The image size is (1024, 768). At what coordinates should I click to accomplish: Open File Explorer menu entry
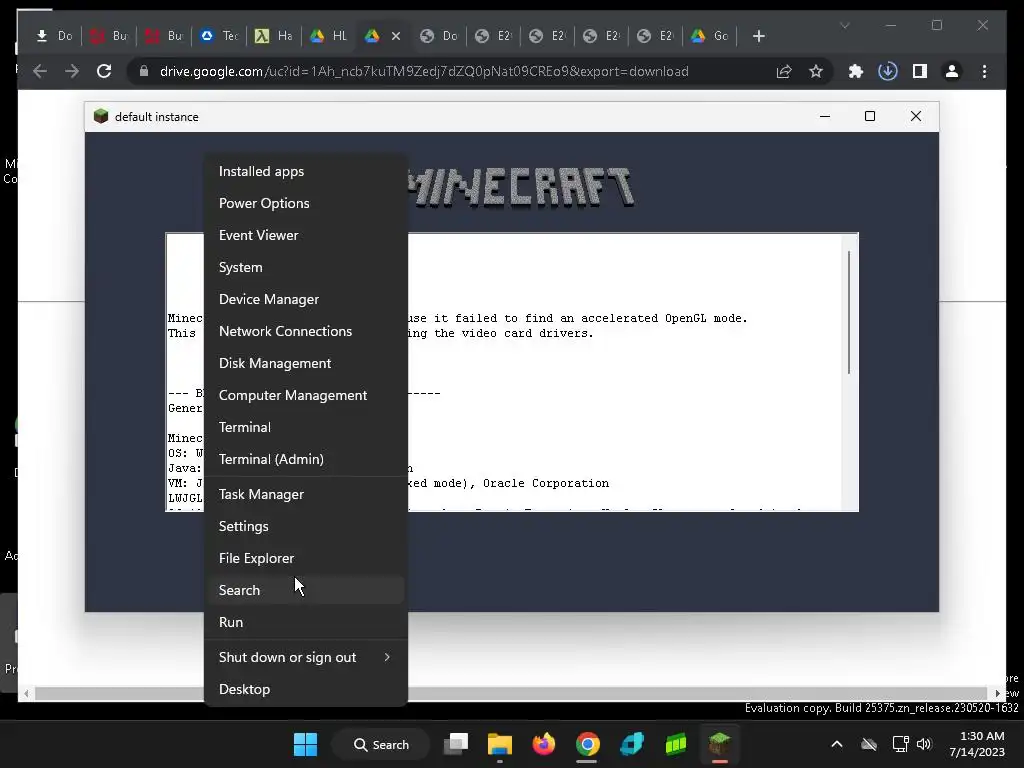click(x=305, y=558)
